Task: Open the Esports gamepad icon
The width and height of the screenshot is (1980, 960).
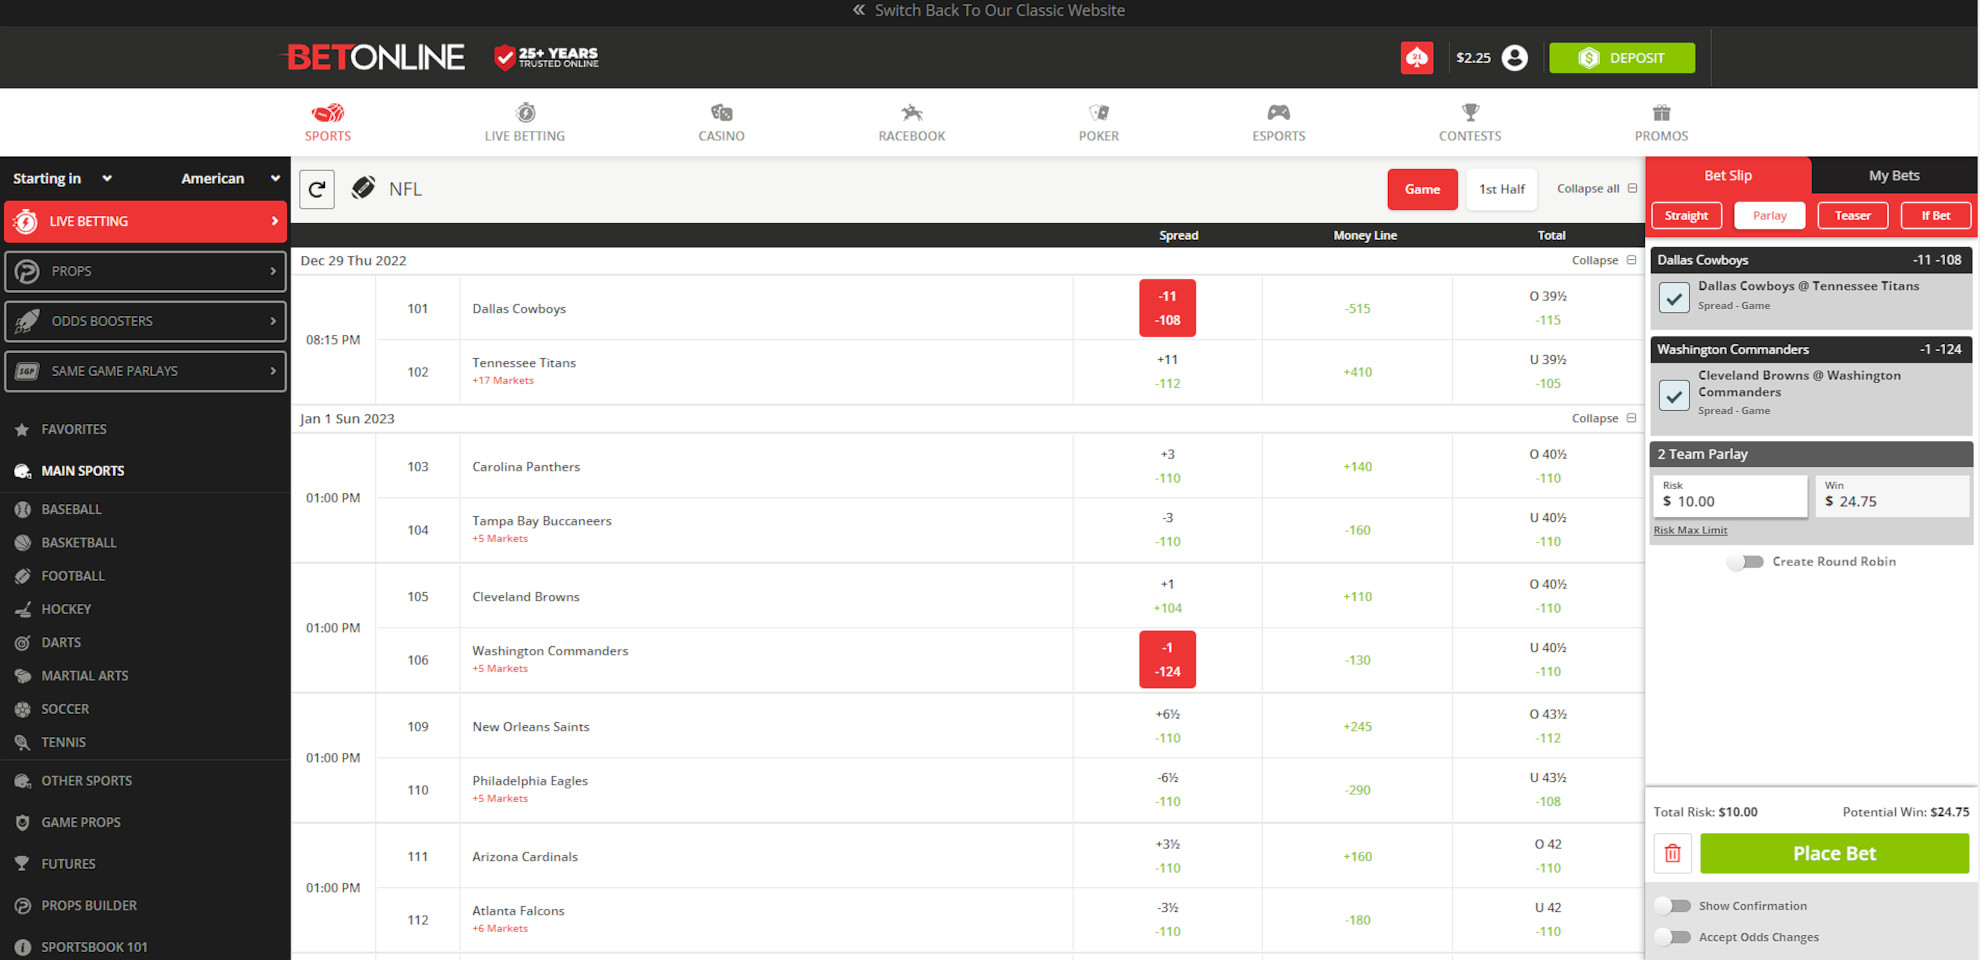Action: pos(1278,112)
